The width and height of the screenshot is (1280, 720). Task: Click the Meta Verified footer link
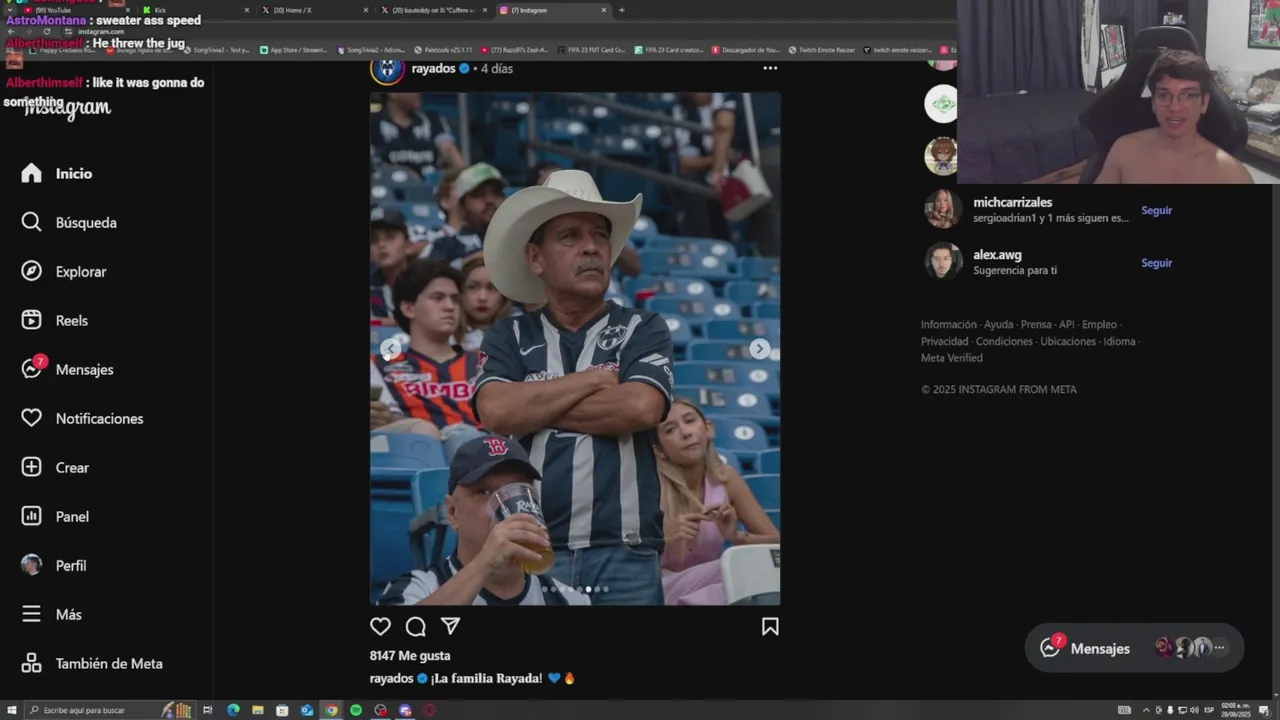(951, 358)
